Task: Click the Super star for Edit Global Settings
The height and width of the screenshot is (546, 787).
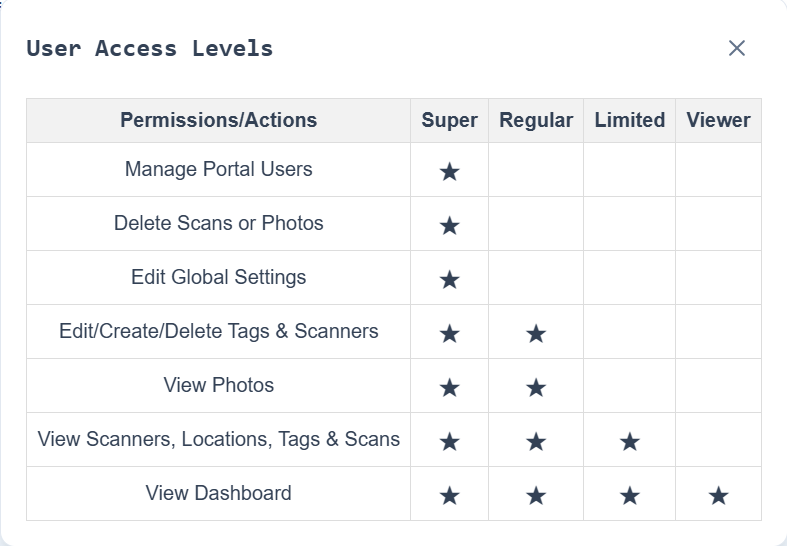Action: click(449, 279)
